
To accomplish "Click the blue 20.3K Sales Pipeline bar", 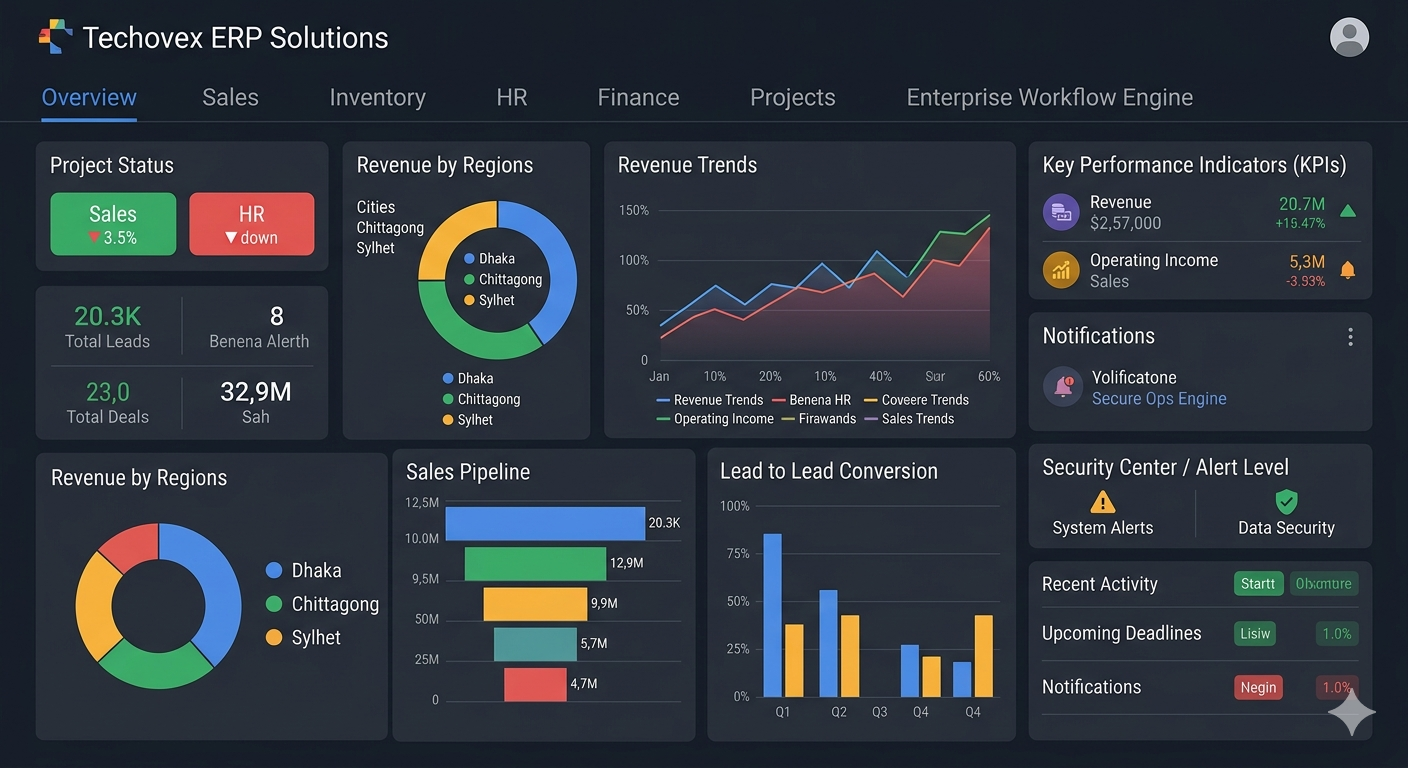I will [545, 524].
